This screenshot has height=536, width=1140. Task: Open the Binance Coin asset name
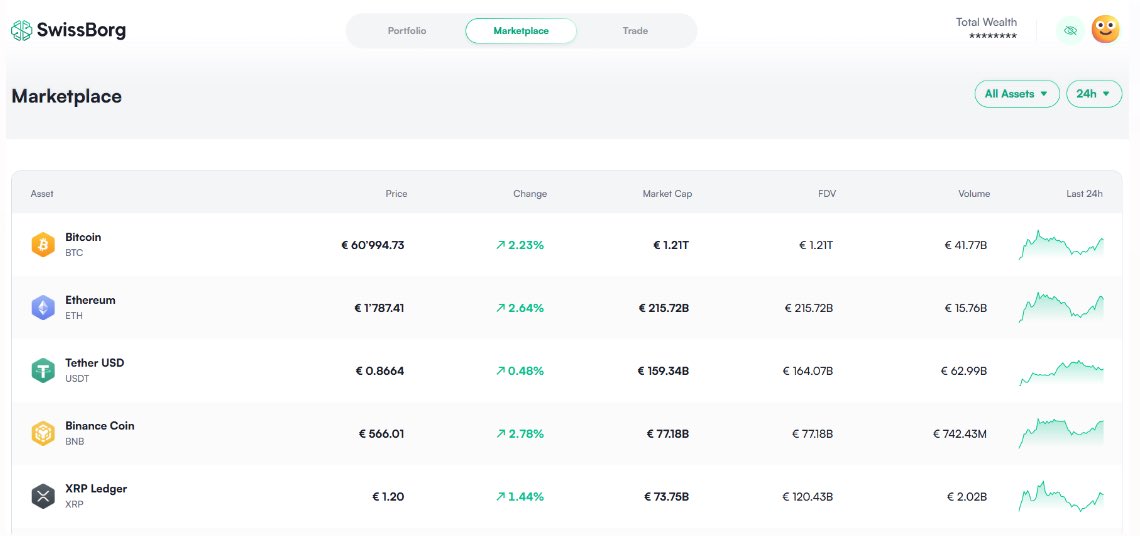coord(100,425)
